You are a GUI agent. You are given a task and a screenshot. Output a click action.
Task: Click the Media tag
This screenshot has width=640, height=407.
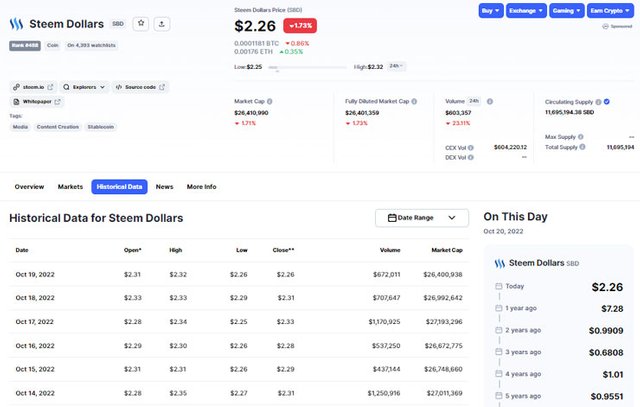pyautogui.click(x=20, y=127)
